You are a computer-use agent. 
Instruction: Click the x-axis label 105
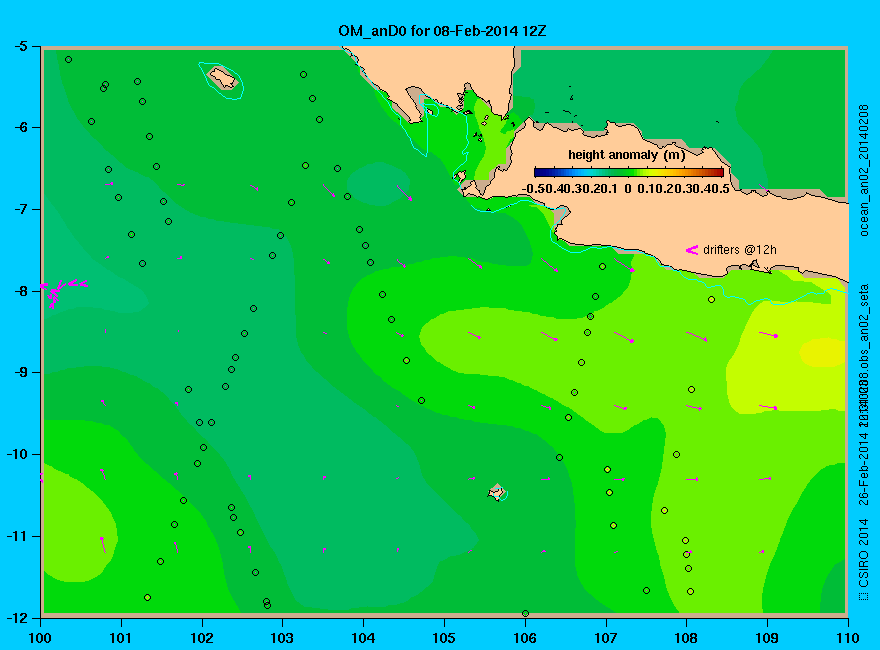444,638
